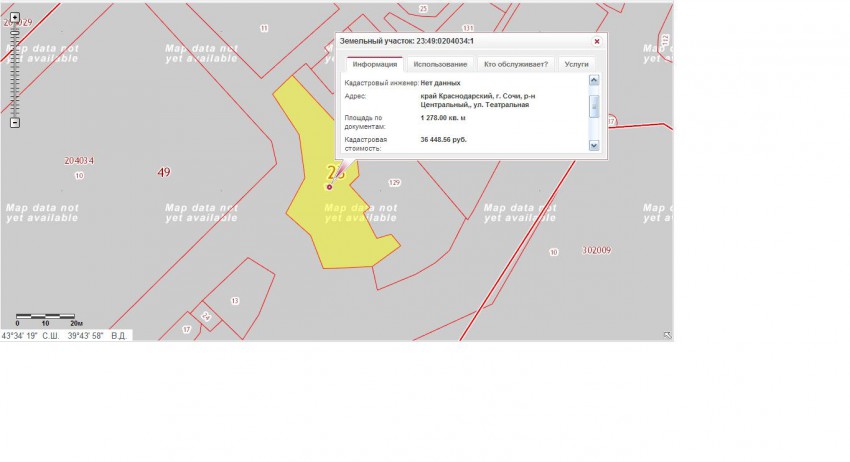This screenshot has height=462, width=850.
Task: Click the parcel labeled 129
Action: [x=394, y=183]
